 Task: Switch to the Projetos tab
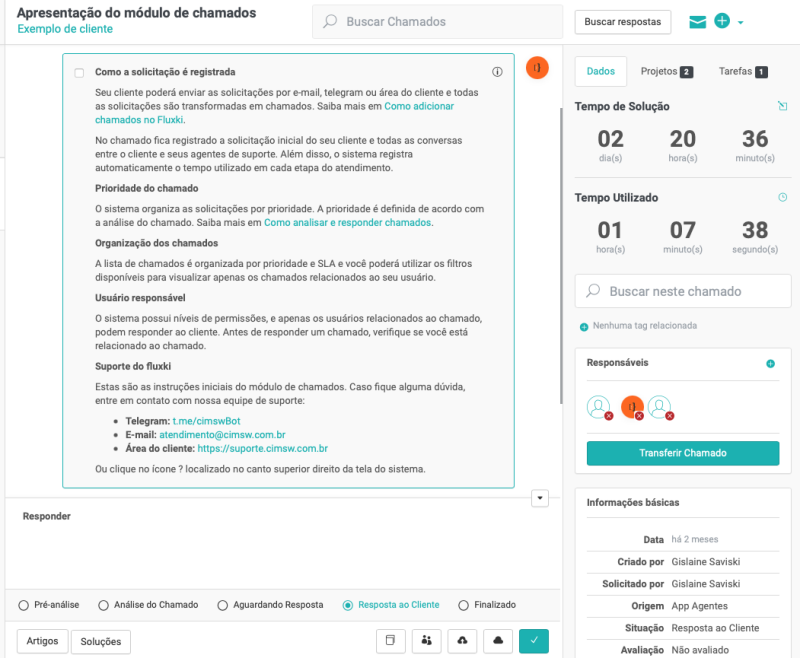(666, 72)
